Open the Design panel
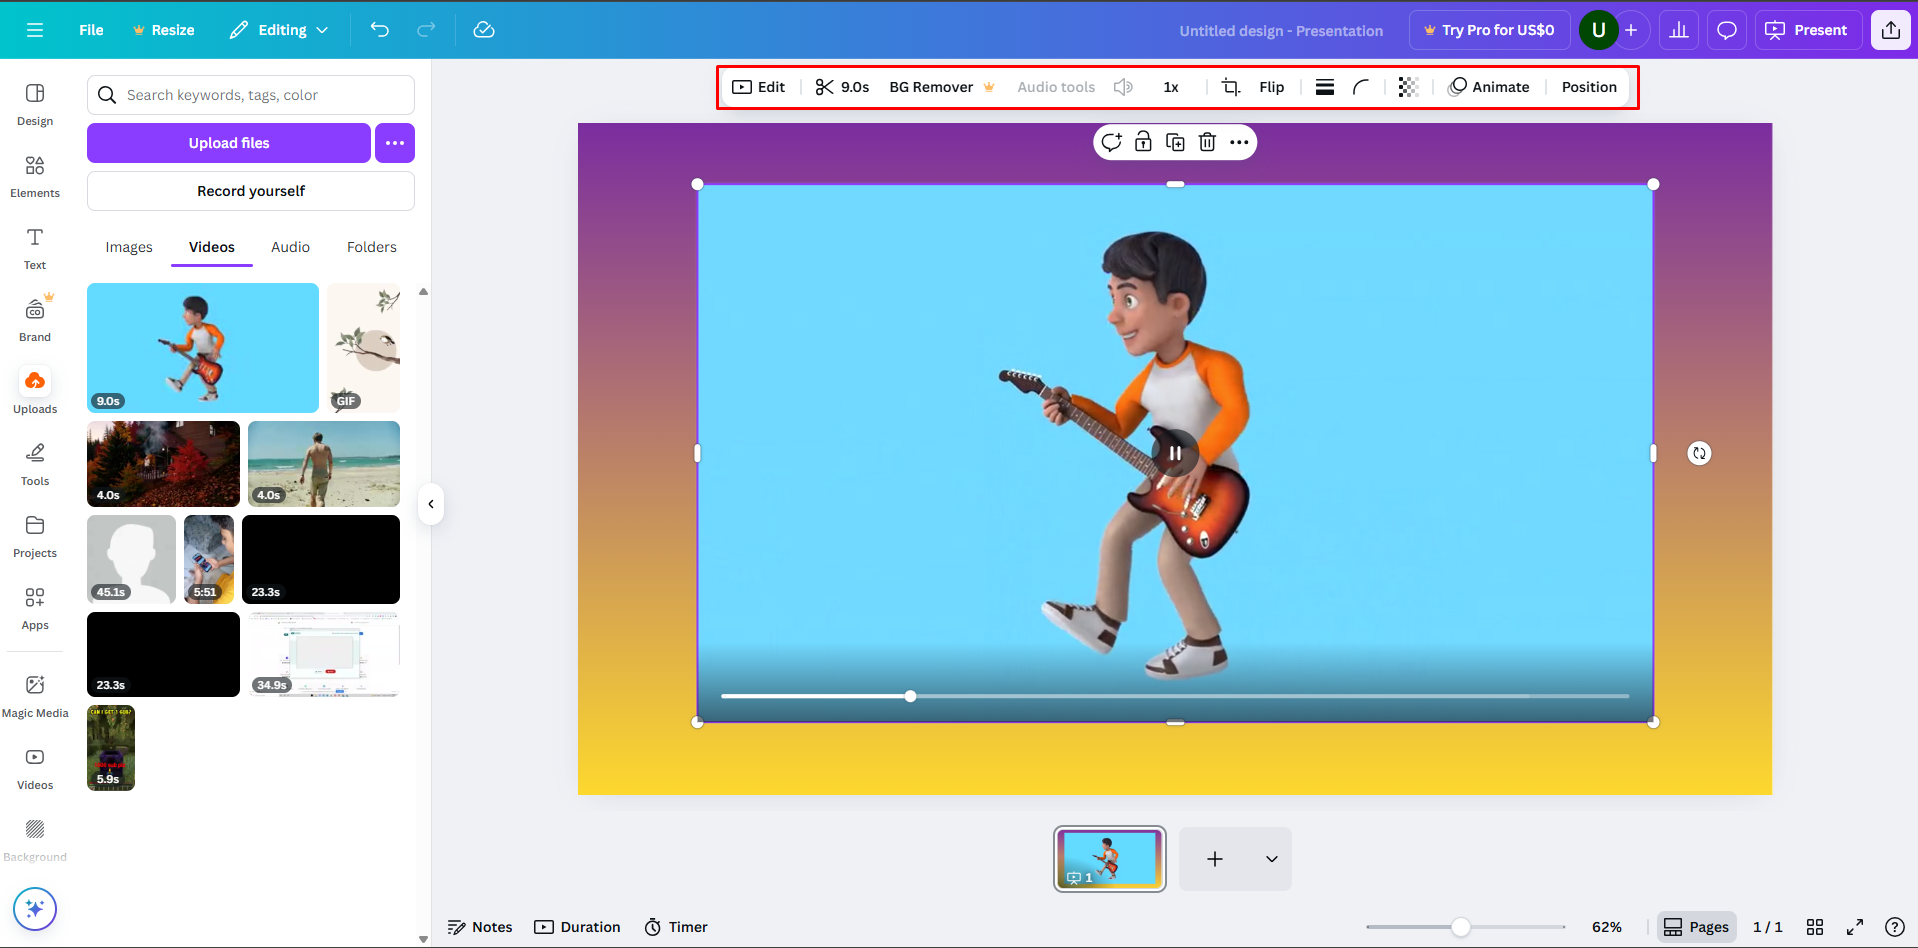The image size is (1918, 948). [x=35, y=104]
